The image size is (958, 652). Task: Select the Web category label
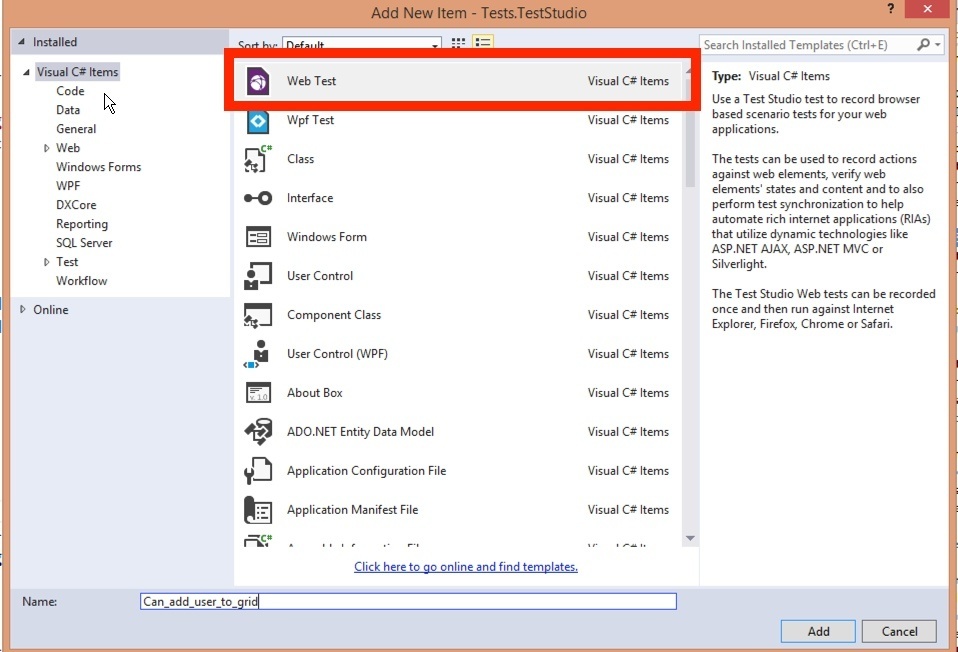tap(68, 148)
